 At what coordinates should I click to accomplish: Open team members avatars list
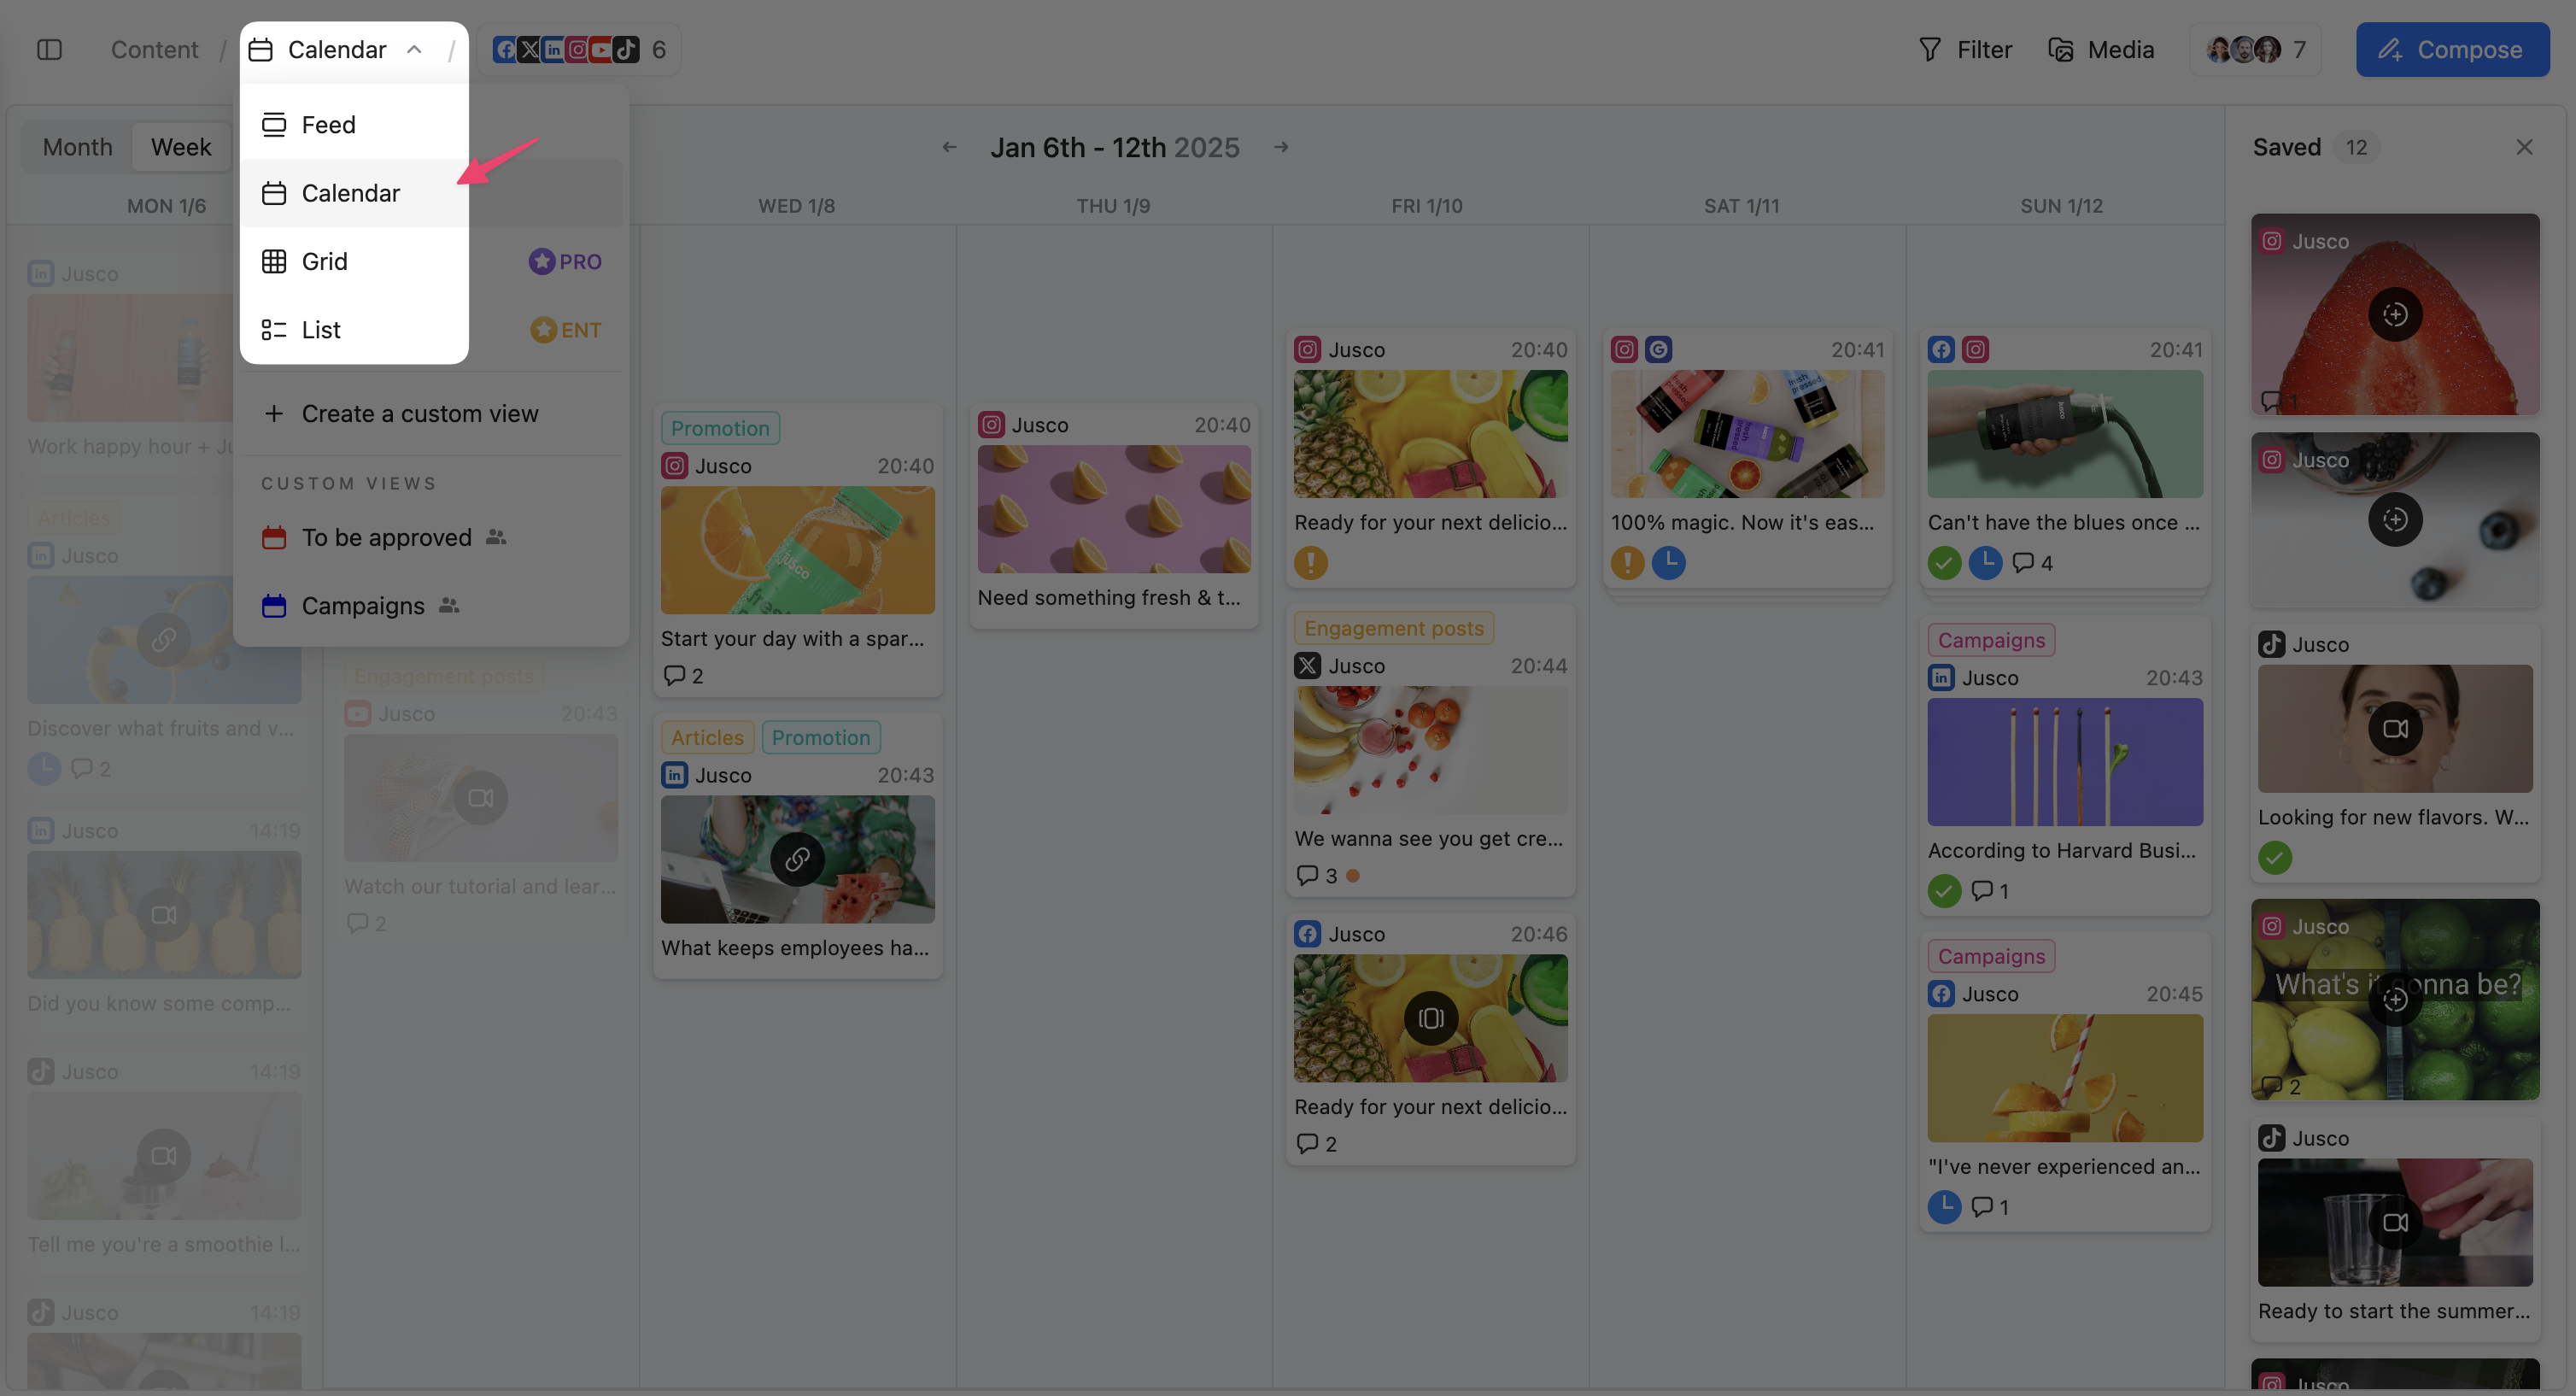[x=2244, y=49]
